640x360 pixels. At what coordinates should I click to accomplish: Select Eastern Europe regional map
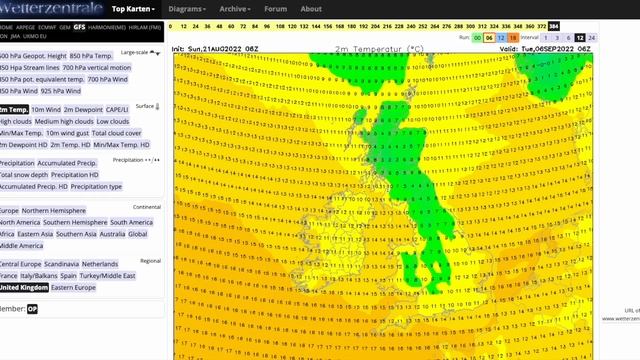73,288
